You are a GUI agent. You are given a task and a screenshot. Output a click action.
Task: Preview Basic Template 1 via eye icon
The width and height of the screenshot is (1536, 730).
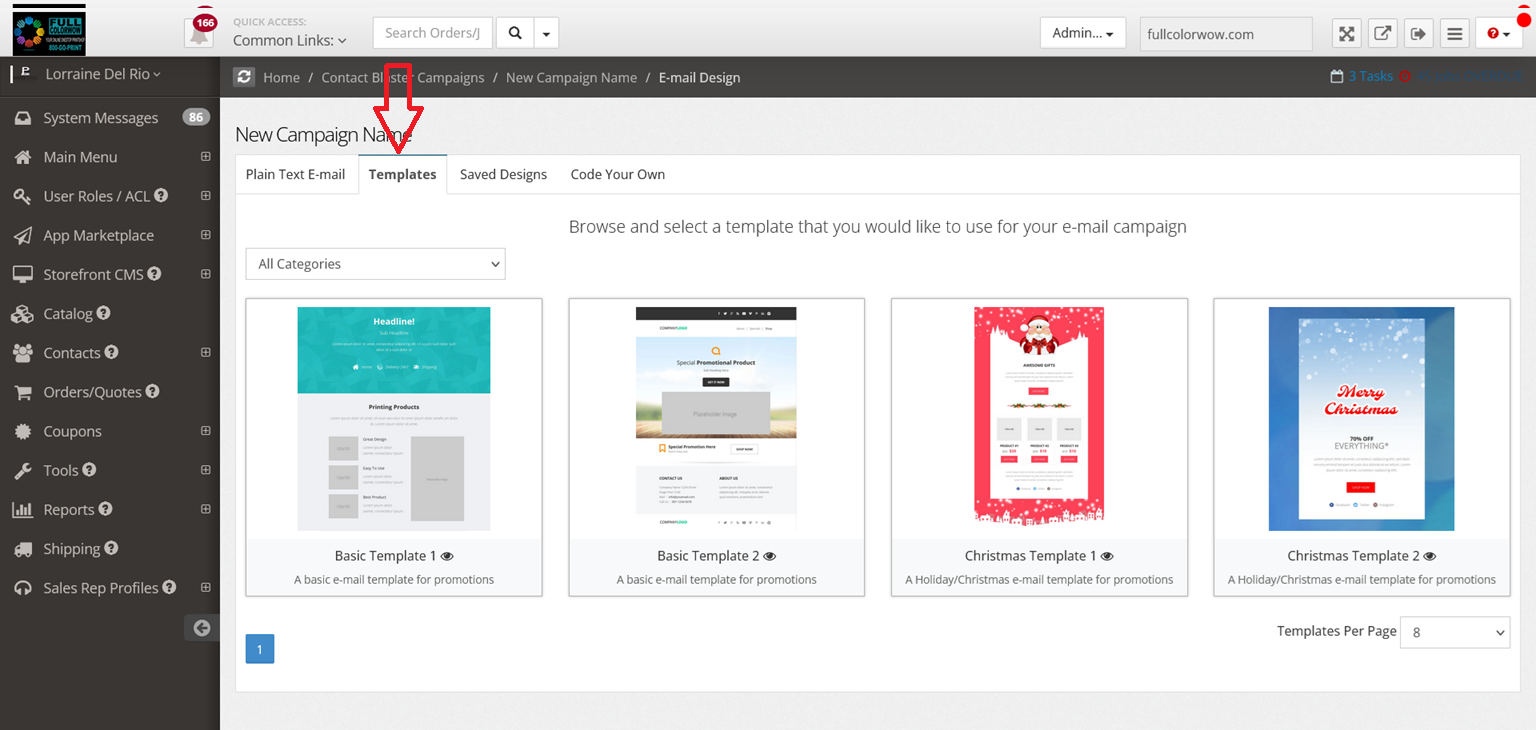(x=447, y=556)
